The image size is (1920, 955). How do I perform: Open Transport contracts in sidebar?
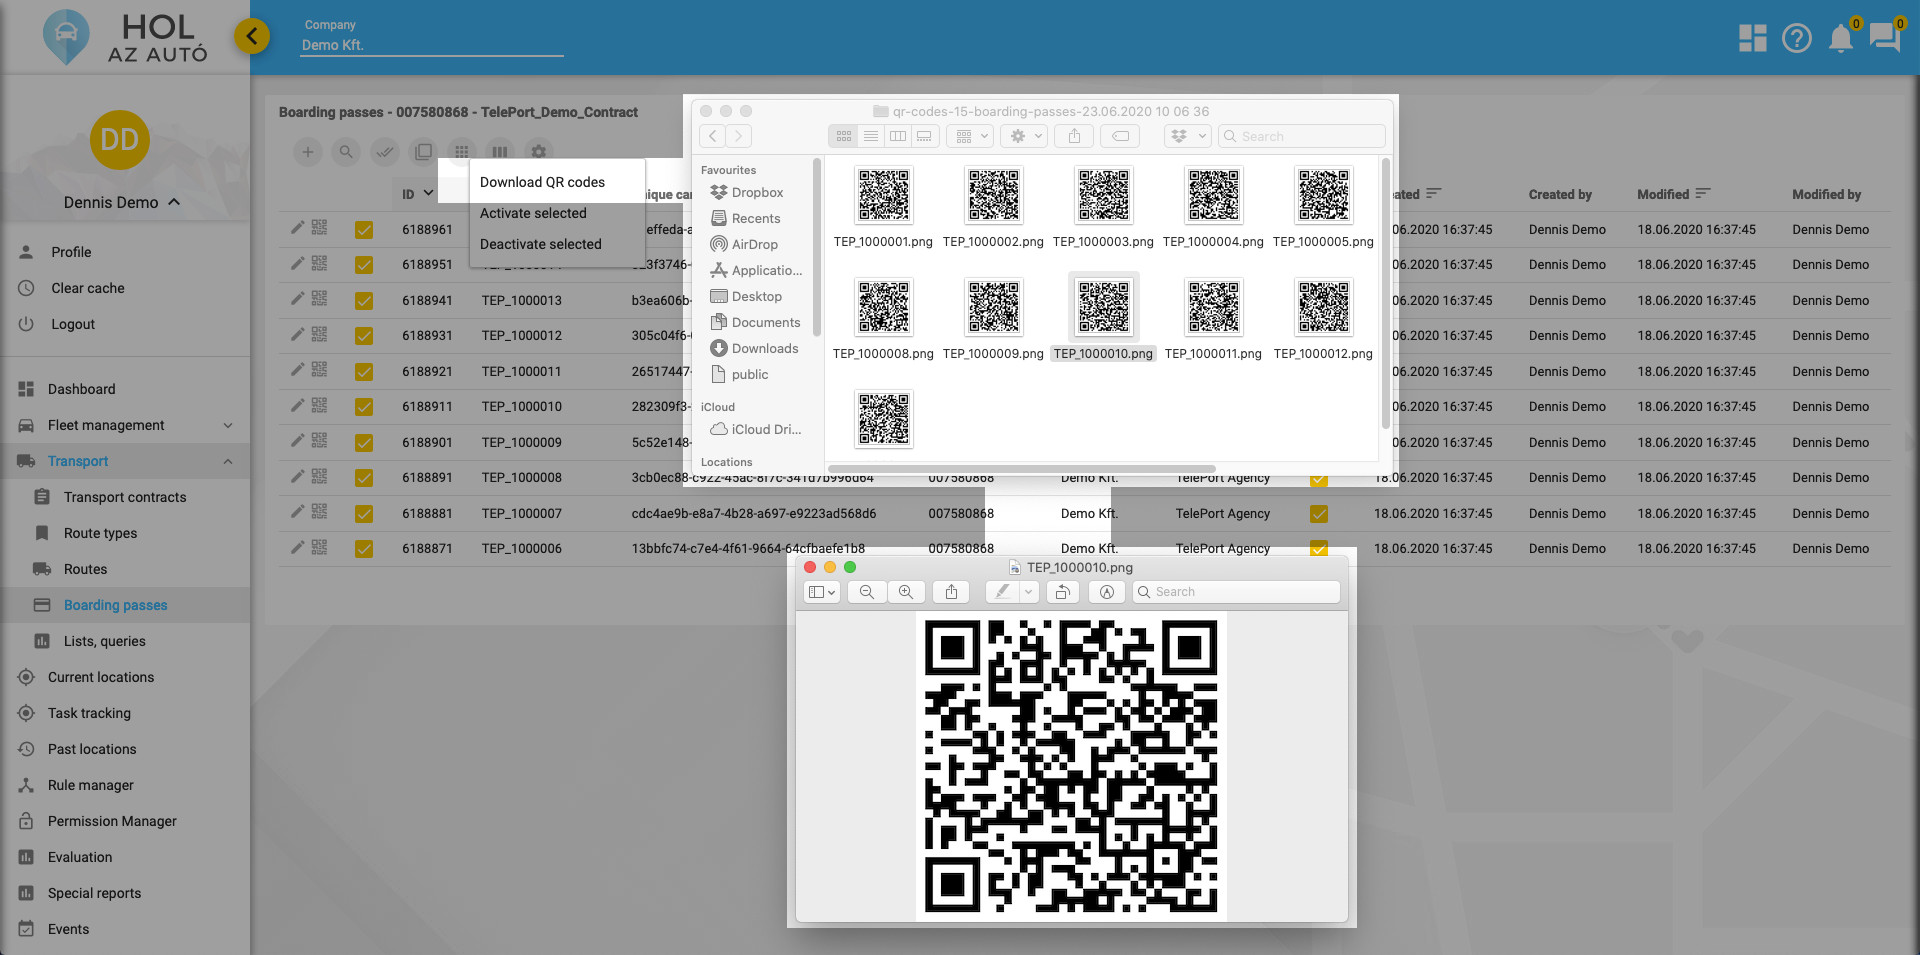(125, 497)
